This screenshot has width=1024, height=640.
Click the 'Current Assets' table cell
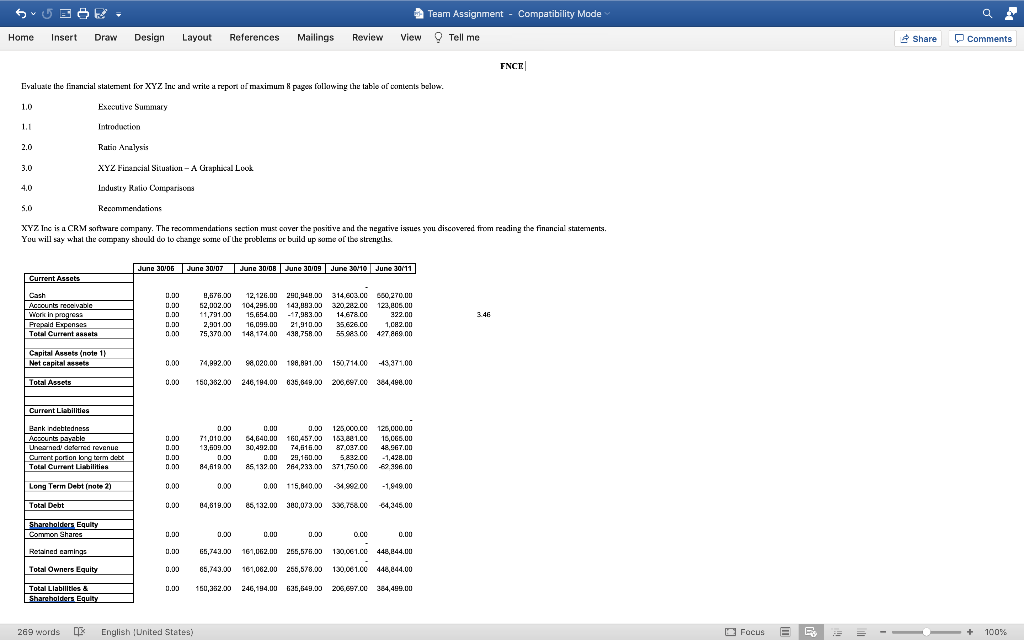(x=78, y=278)
